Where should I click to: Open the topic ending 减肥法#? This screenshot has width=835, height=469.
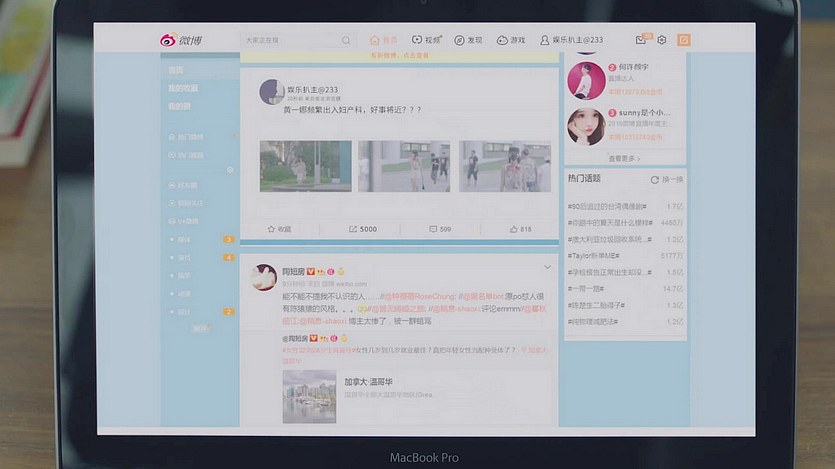pyautogui.click(x=593, y=322)
